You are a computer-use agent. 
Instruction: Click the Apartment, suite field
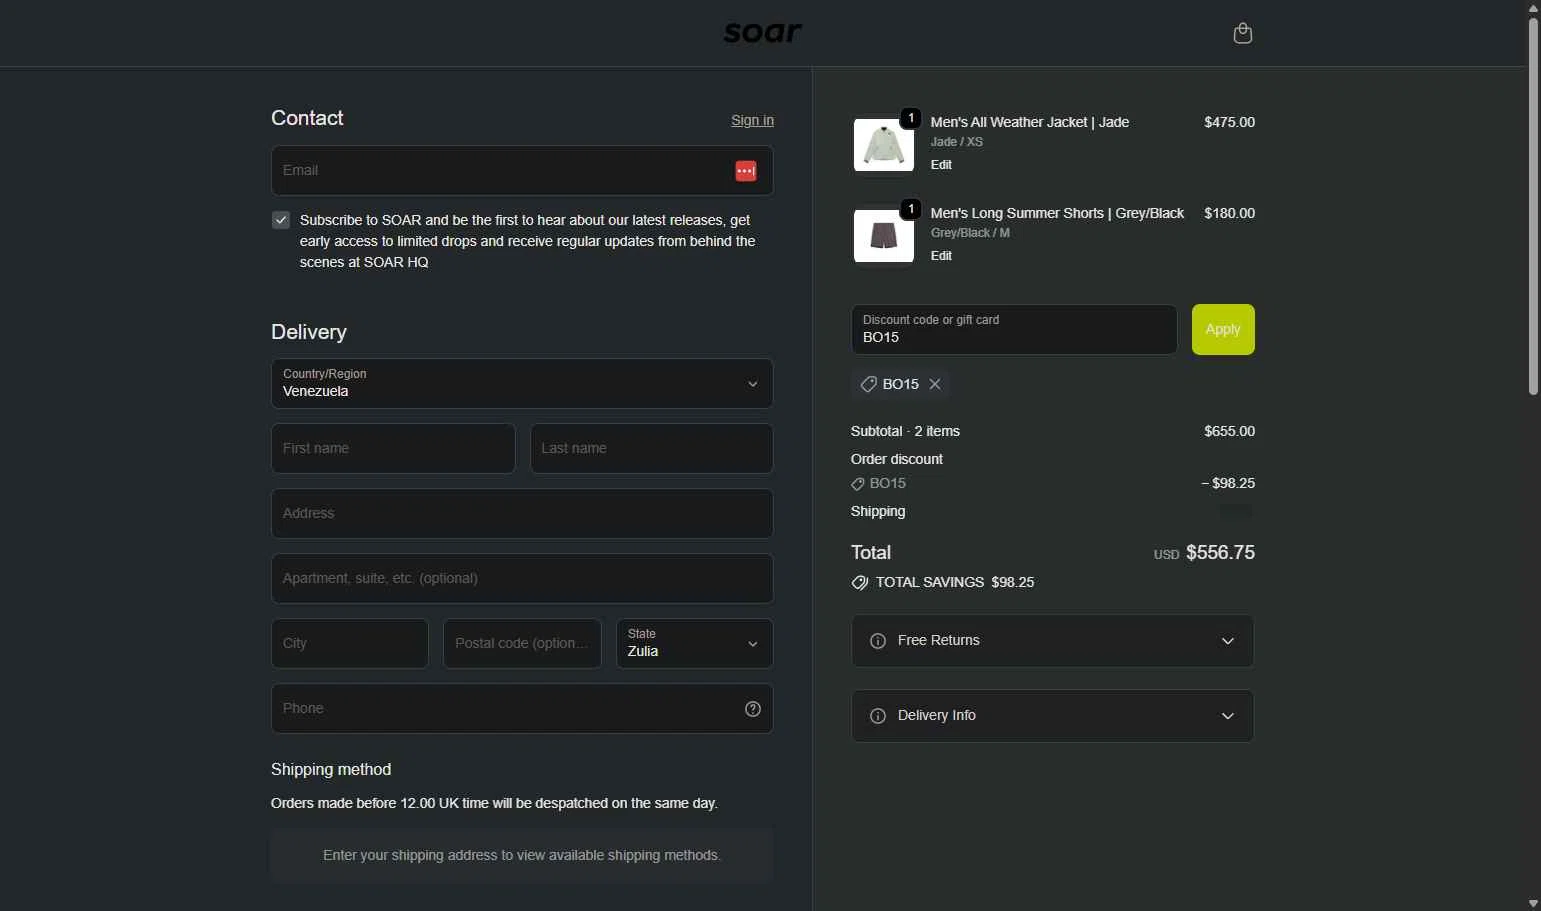522,578
